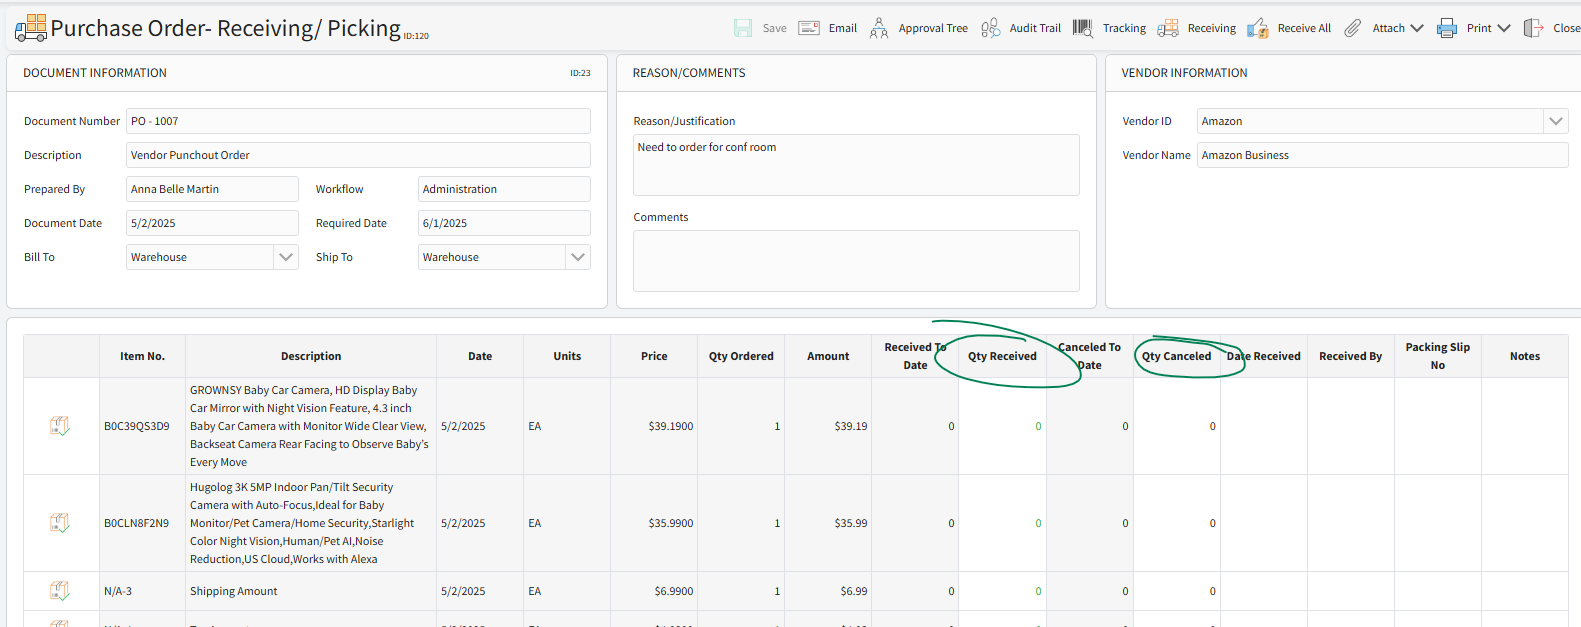Screen dimensions: 1581x627
Task: Click the Qty Received column header
Action: (1002, 356)
